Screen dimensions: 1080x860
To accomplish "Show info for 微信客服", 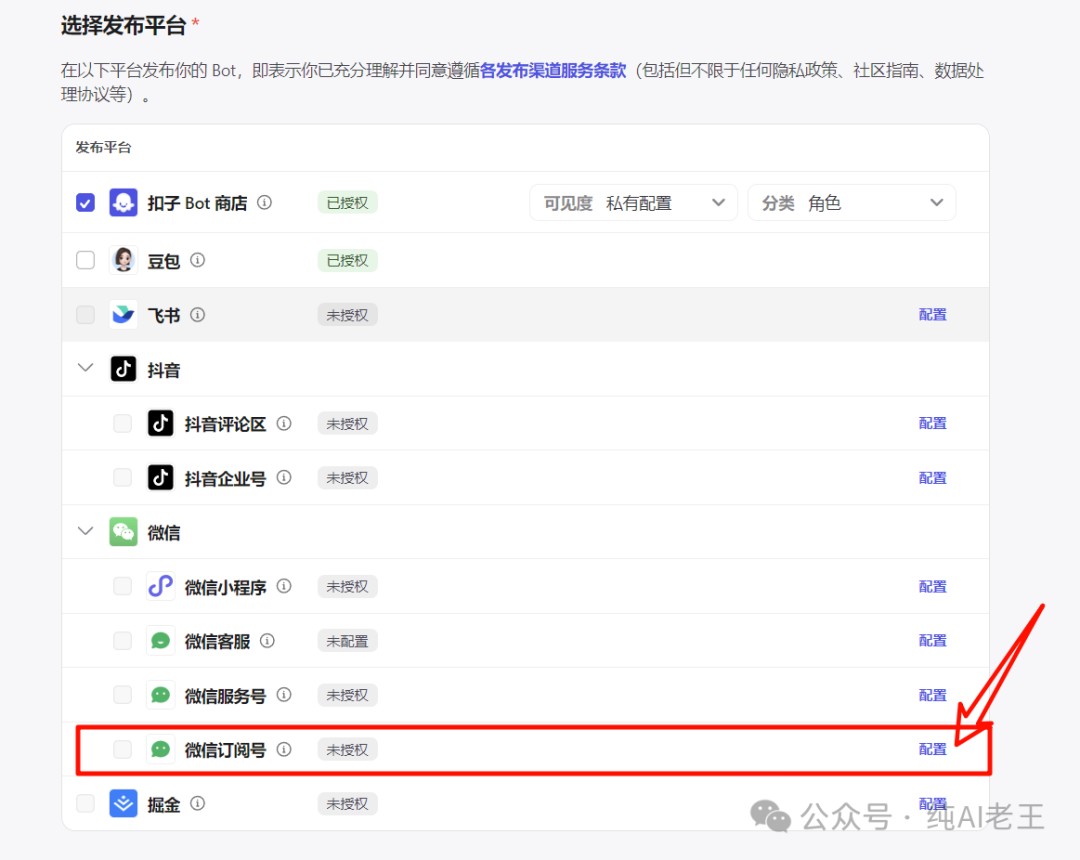I will (x=267, y=641).
